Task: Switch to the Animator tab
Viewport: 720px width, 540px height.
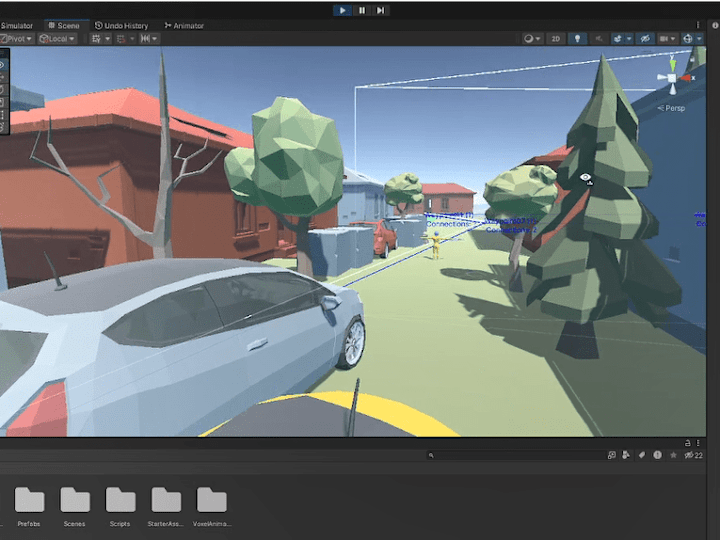Action: click(x=184, y=26)
